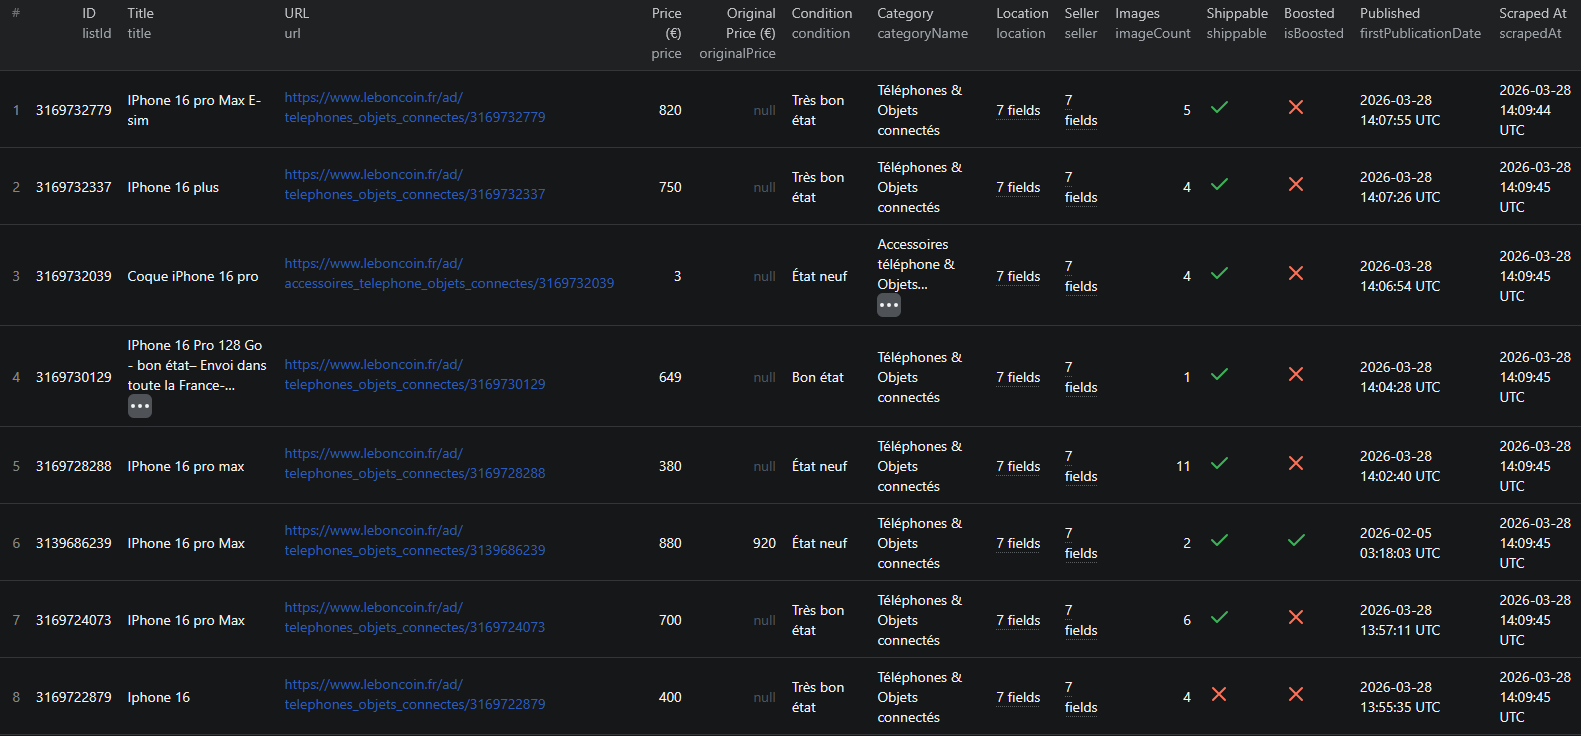Image resolution: width=1581 pixels, height=736 pixels.
Task: Click the Boosted red X in row 4
Action: point(1295,374)
